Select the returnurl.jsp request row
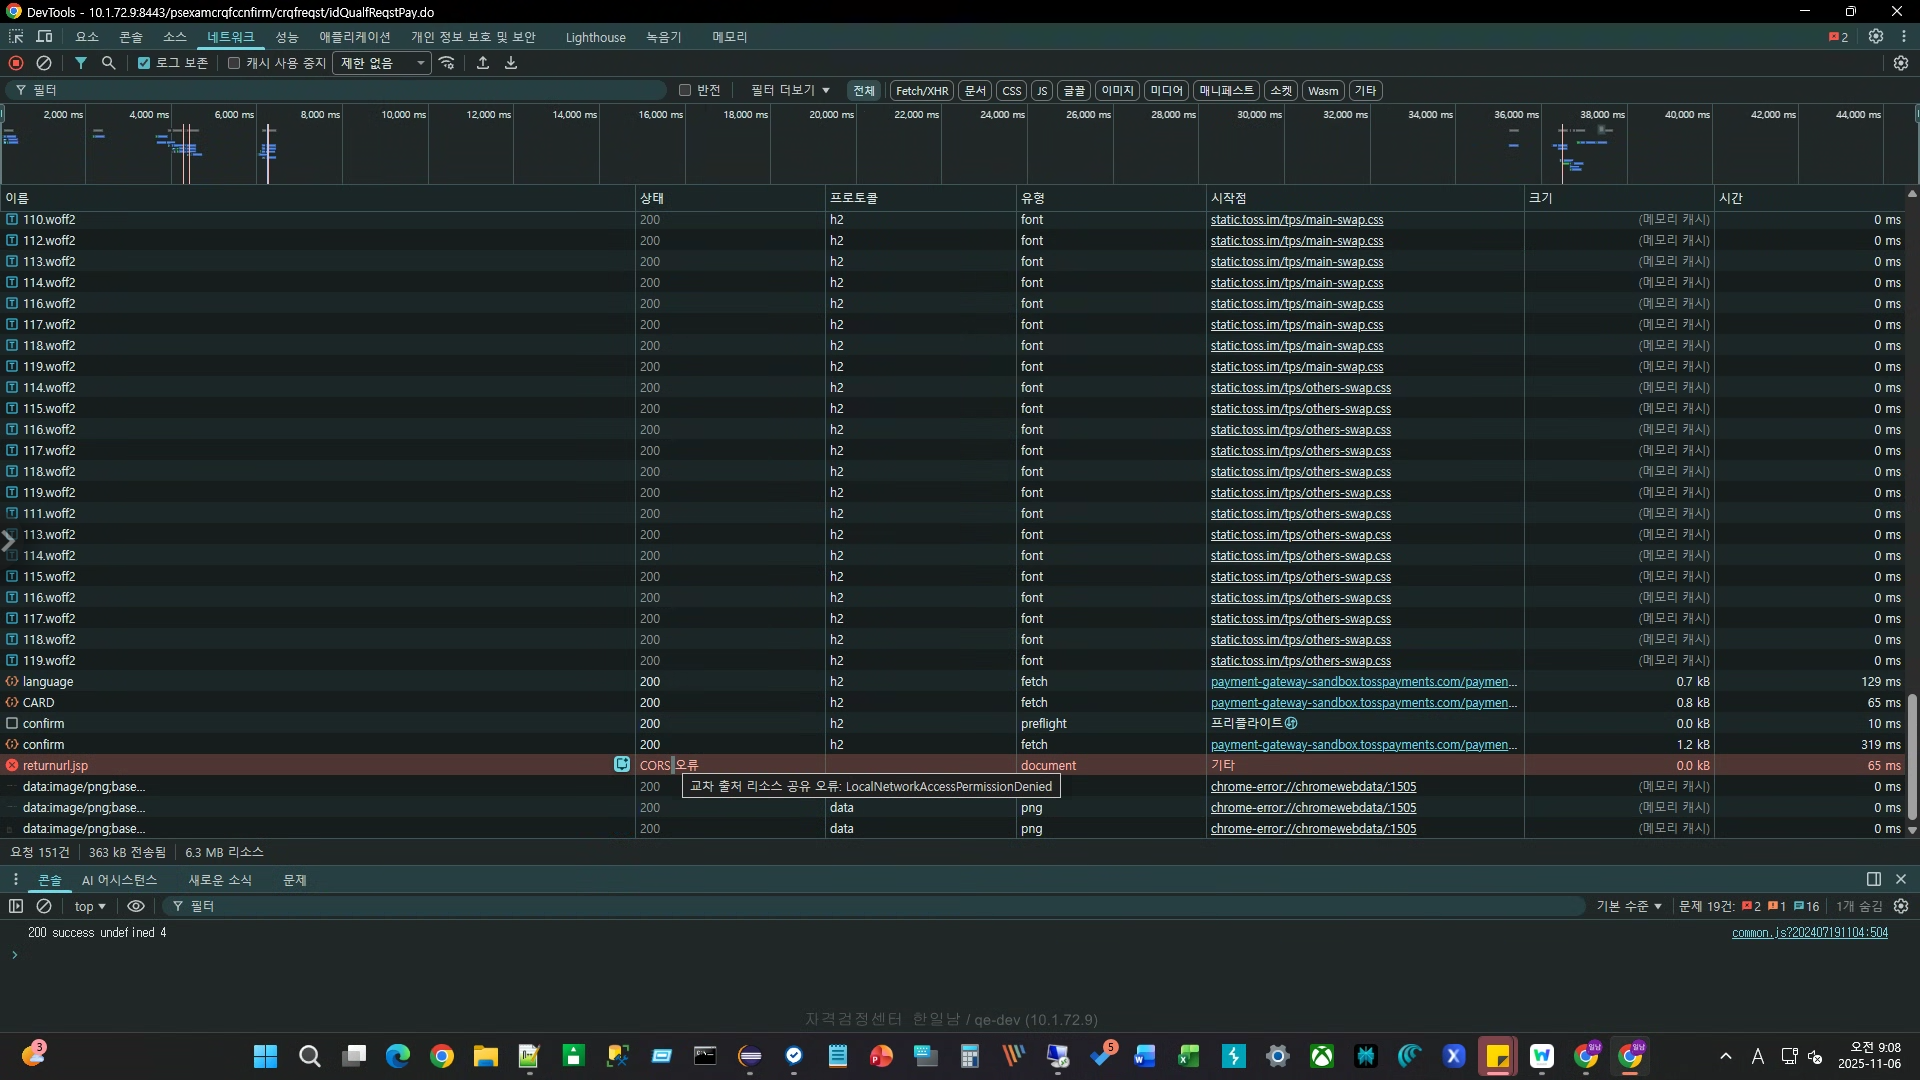Viewport: 1920px width, 1080px height. point(56,765)
